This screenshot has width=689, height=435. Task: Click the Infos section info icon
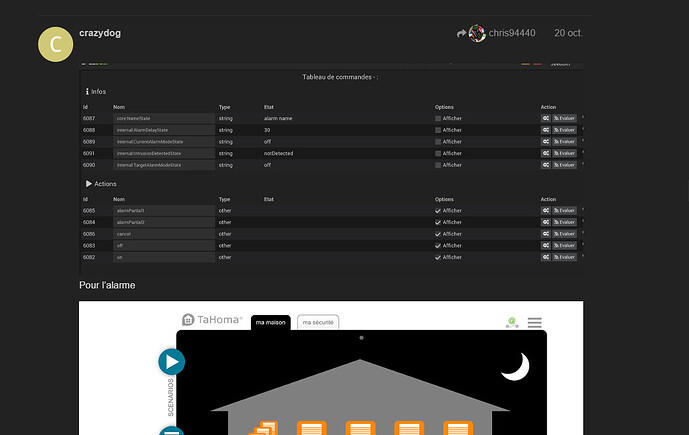(87, 91)
